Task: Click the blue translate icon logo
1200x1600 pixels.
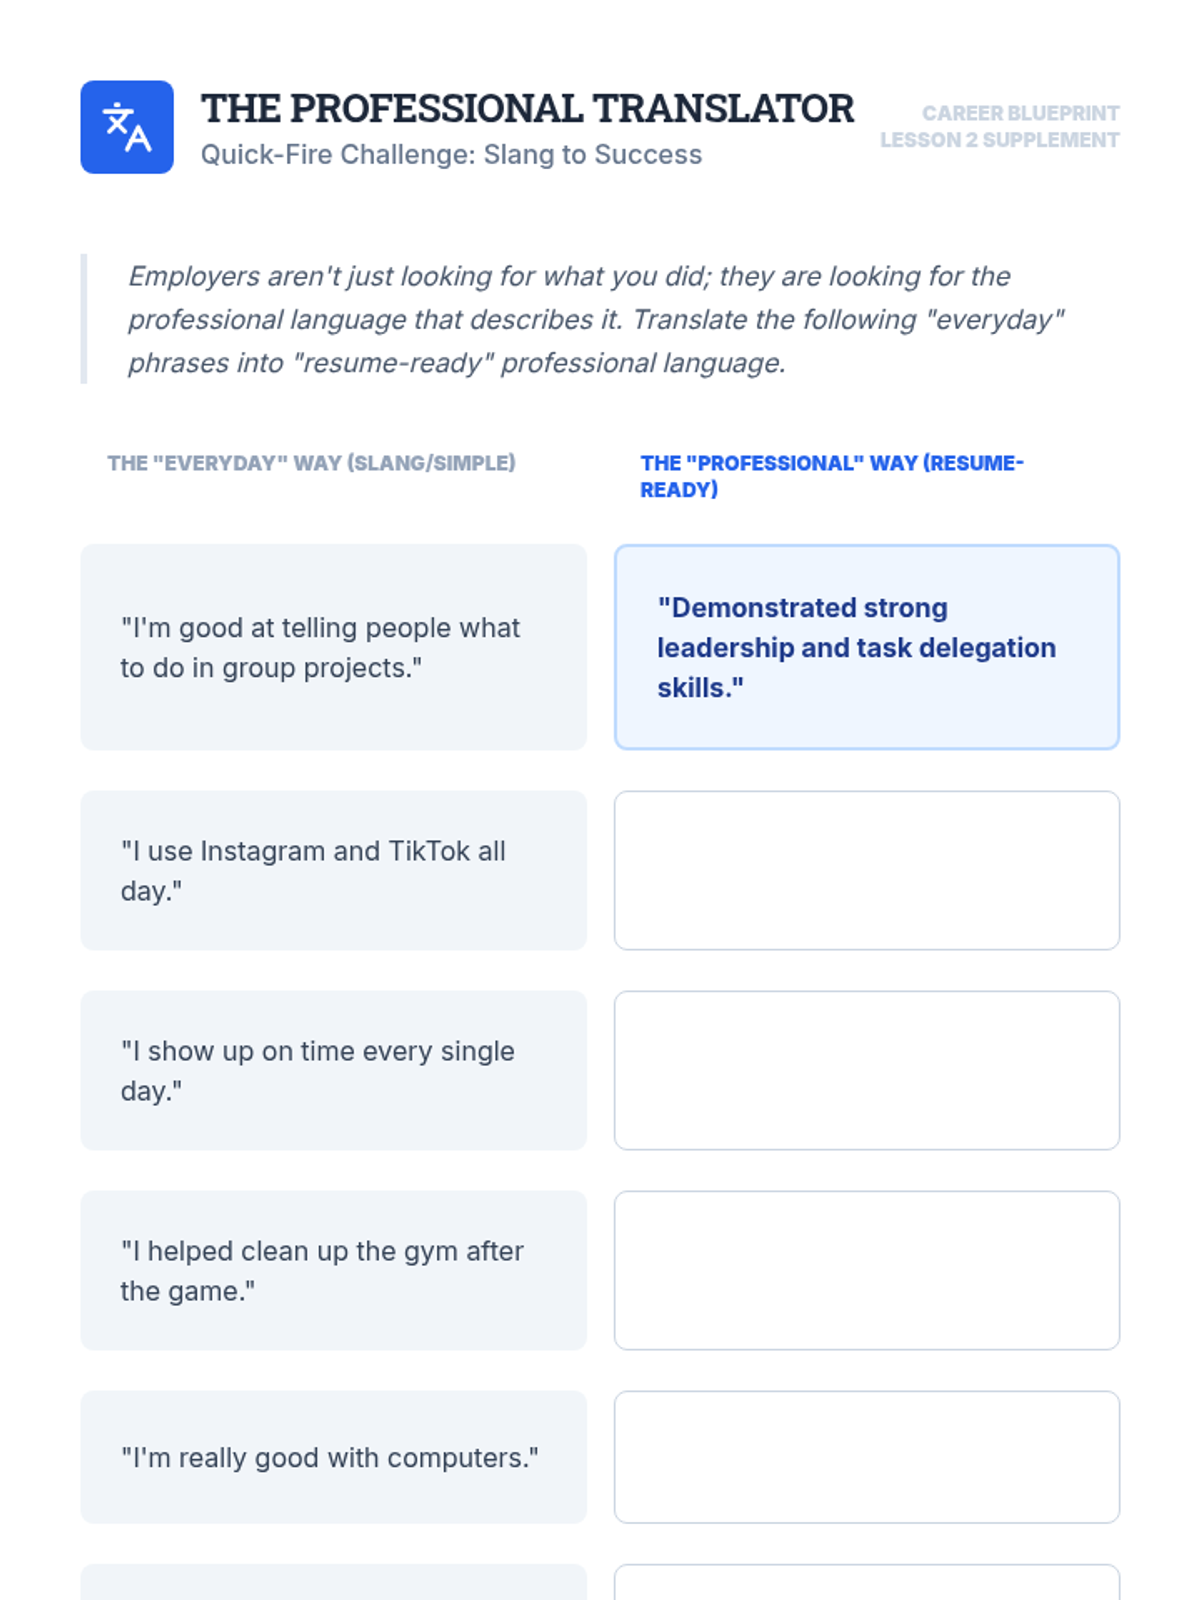Action: click(x=127, y=127)
